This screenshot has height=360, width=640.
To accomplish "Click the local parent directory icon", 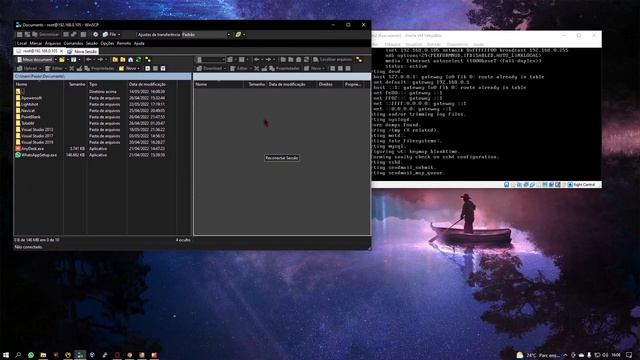I will point(115,60).
